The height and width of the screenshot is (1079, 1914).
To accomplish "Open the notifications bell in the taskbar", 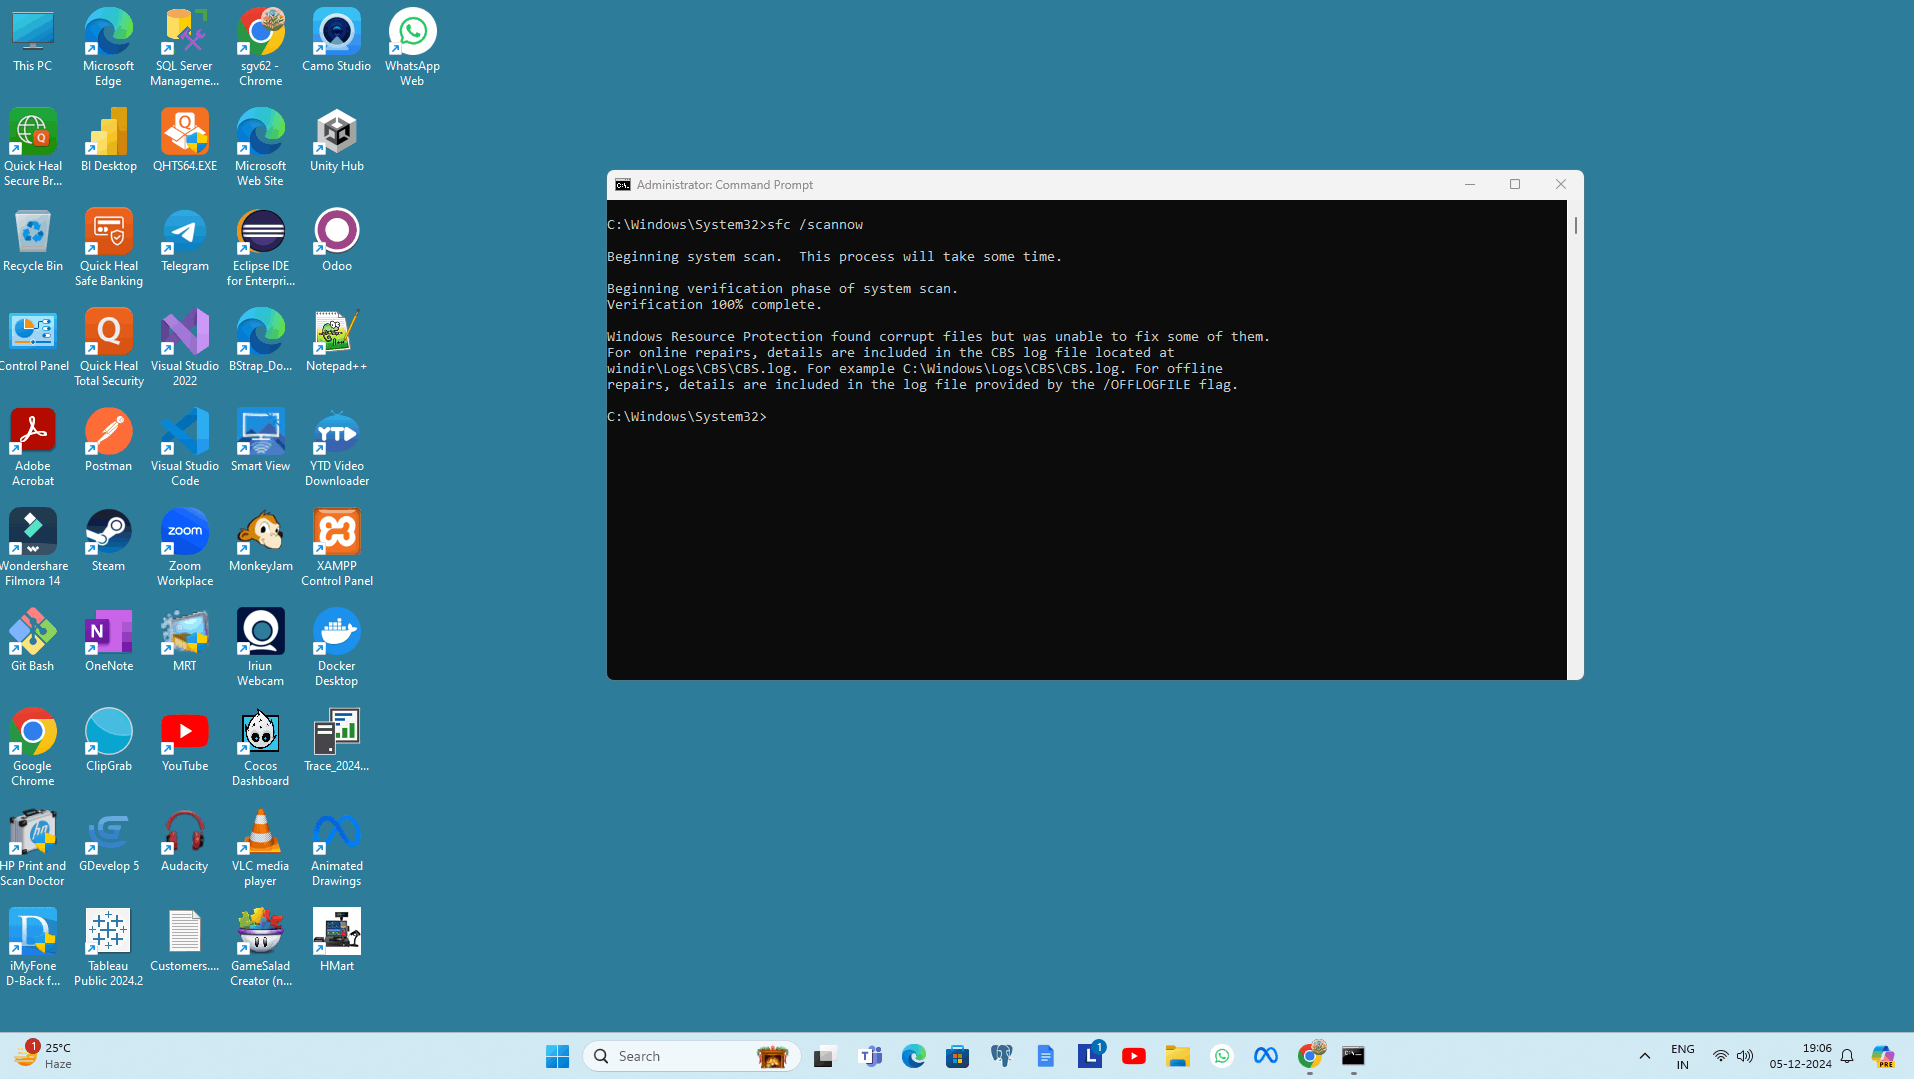I will pyautogui.click(x=1847, y=1056).
